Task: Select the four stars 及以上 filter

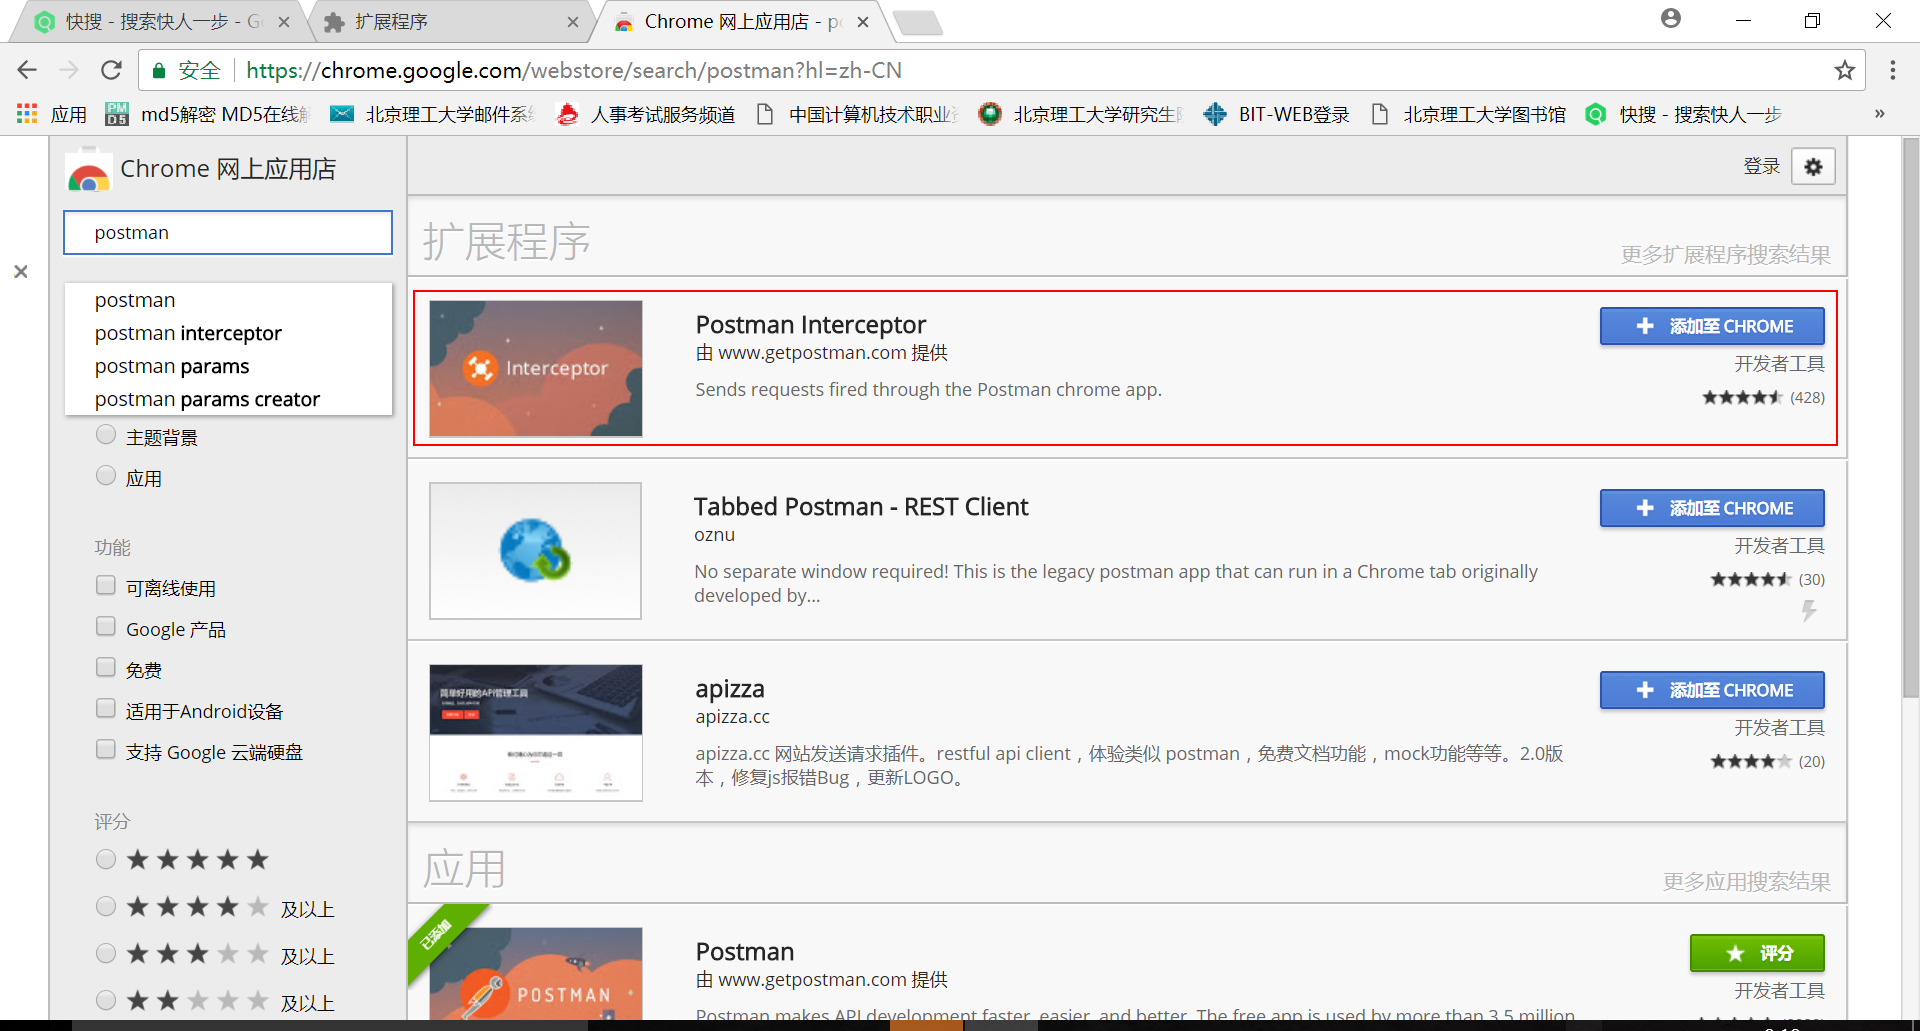Action: point(106,906)
